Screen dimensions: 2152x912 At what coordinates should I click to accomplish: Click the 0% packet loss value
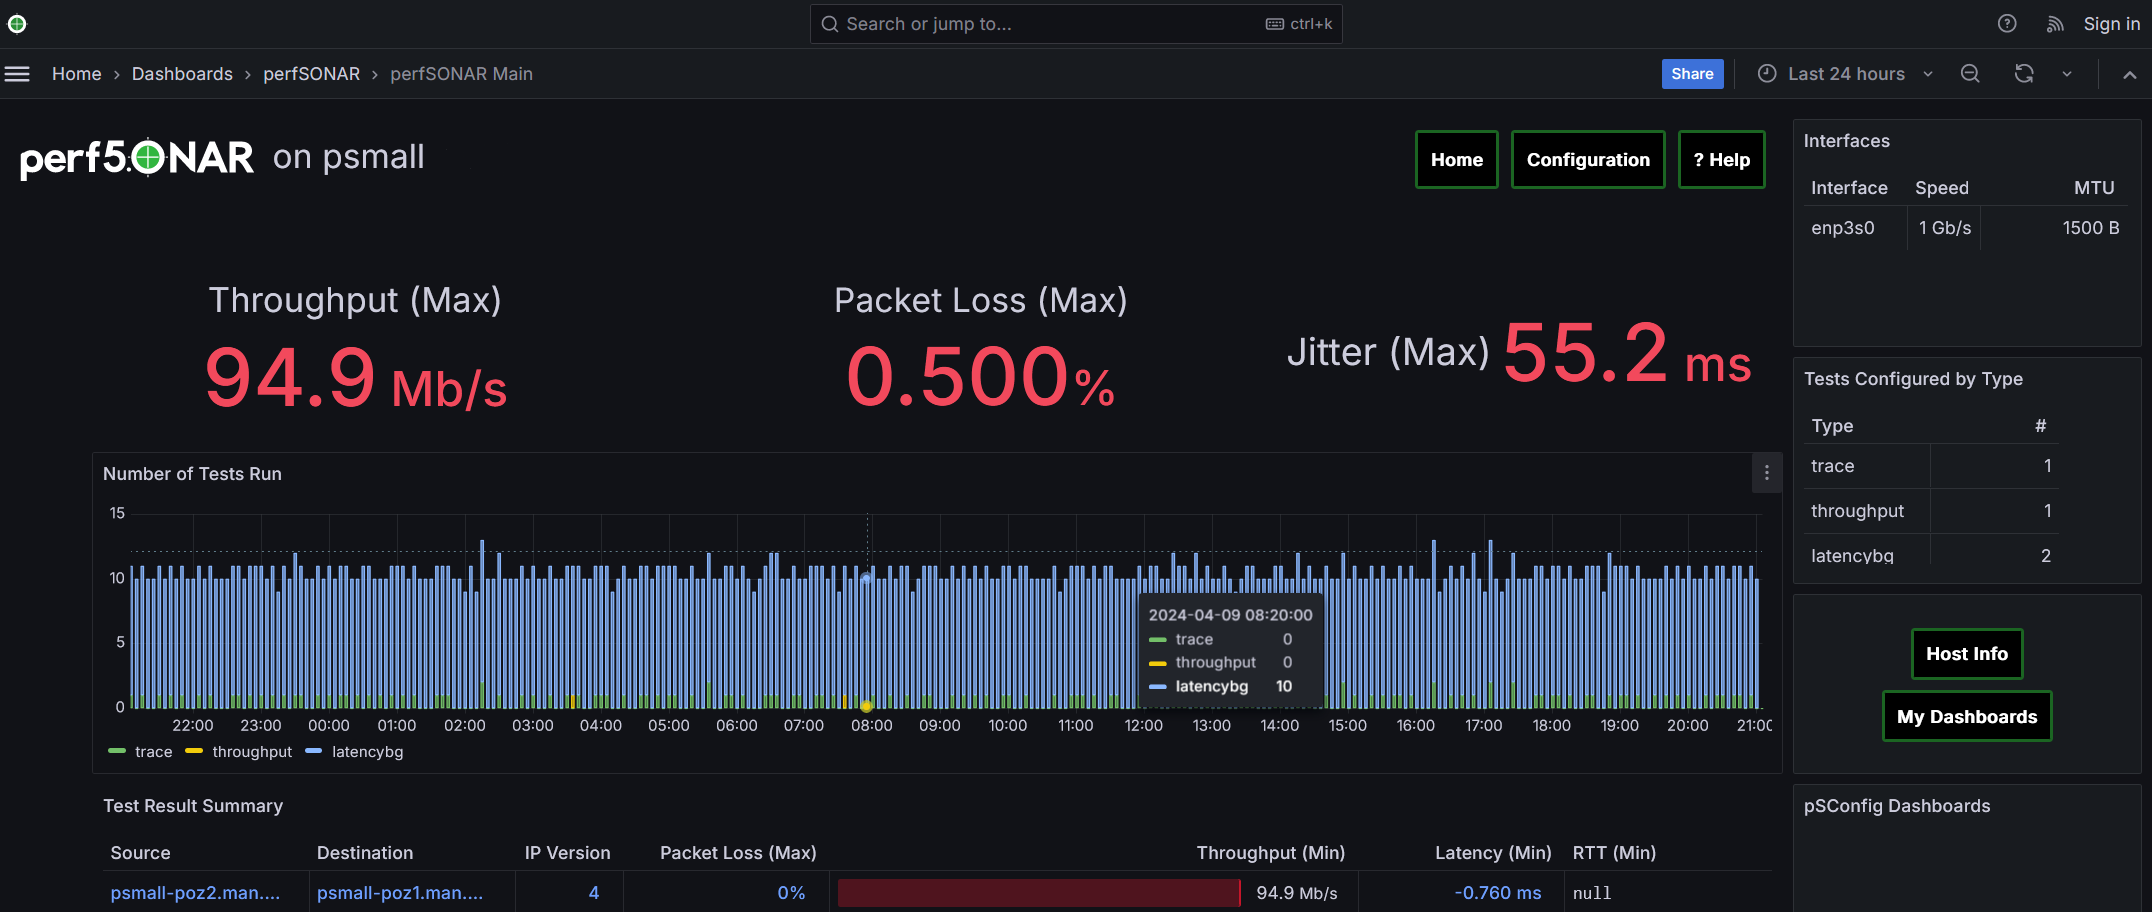coord(791,893)
